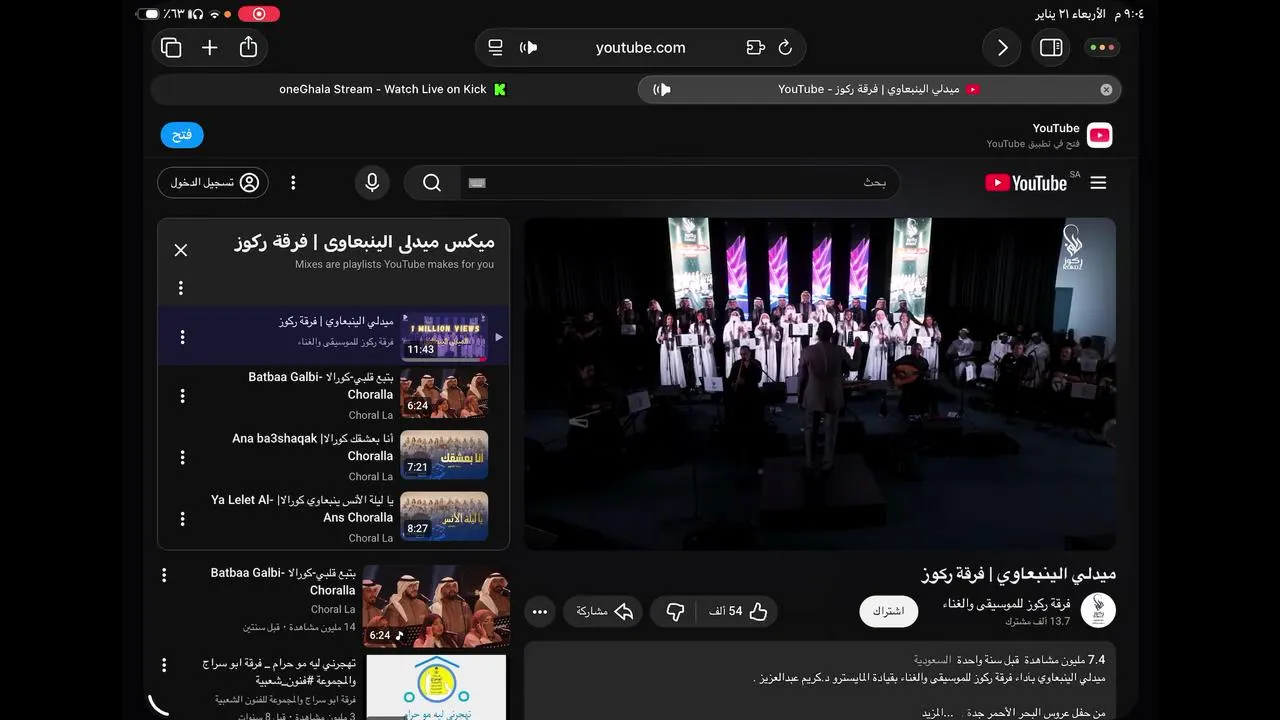Open the multitasking three-dots control
This screenshot has height=720, width=1280.
point(1102,47)
